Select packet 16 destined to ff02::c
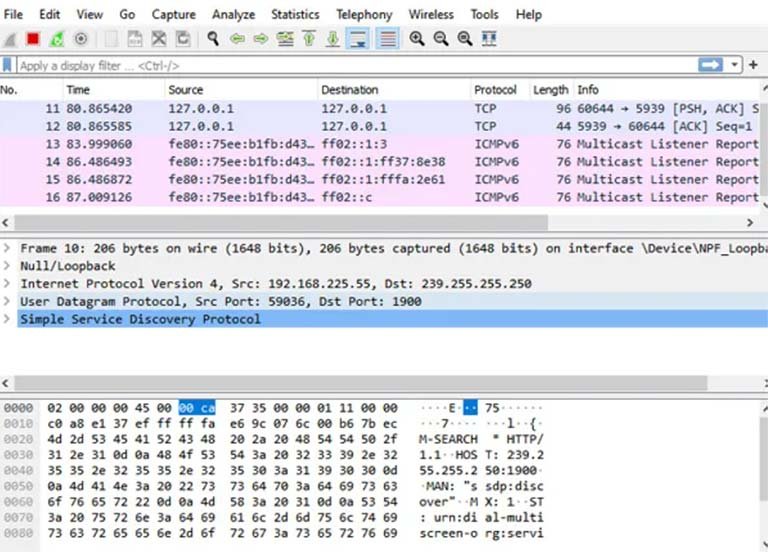This screenshot has width=768, height=552. point(380,197)
